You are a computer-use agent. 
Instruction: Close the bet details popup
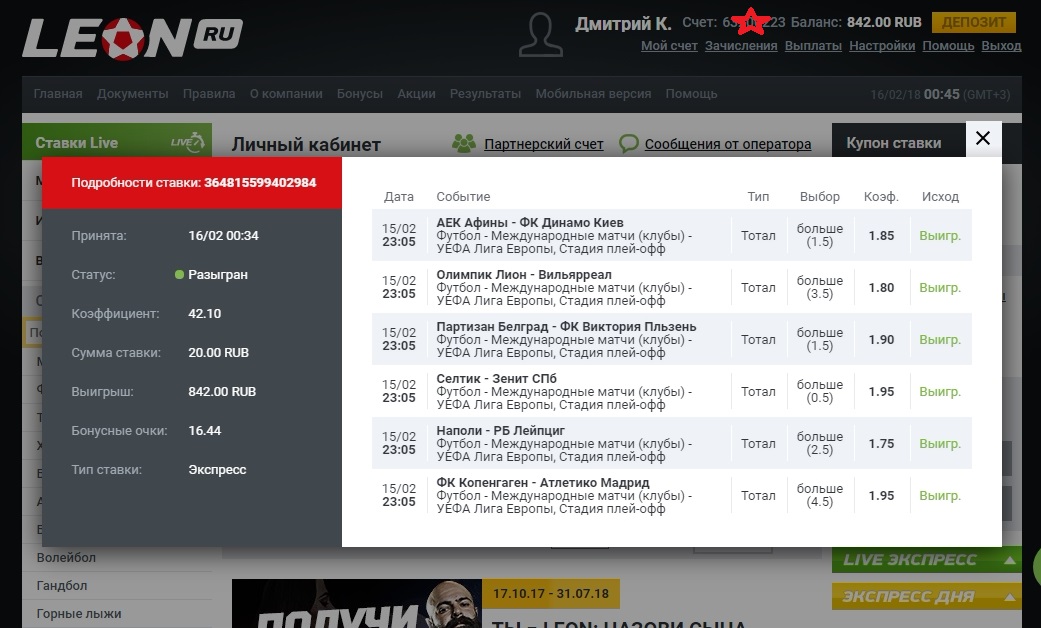pyautogui.click(x=983, y=138)
